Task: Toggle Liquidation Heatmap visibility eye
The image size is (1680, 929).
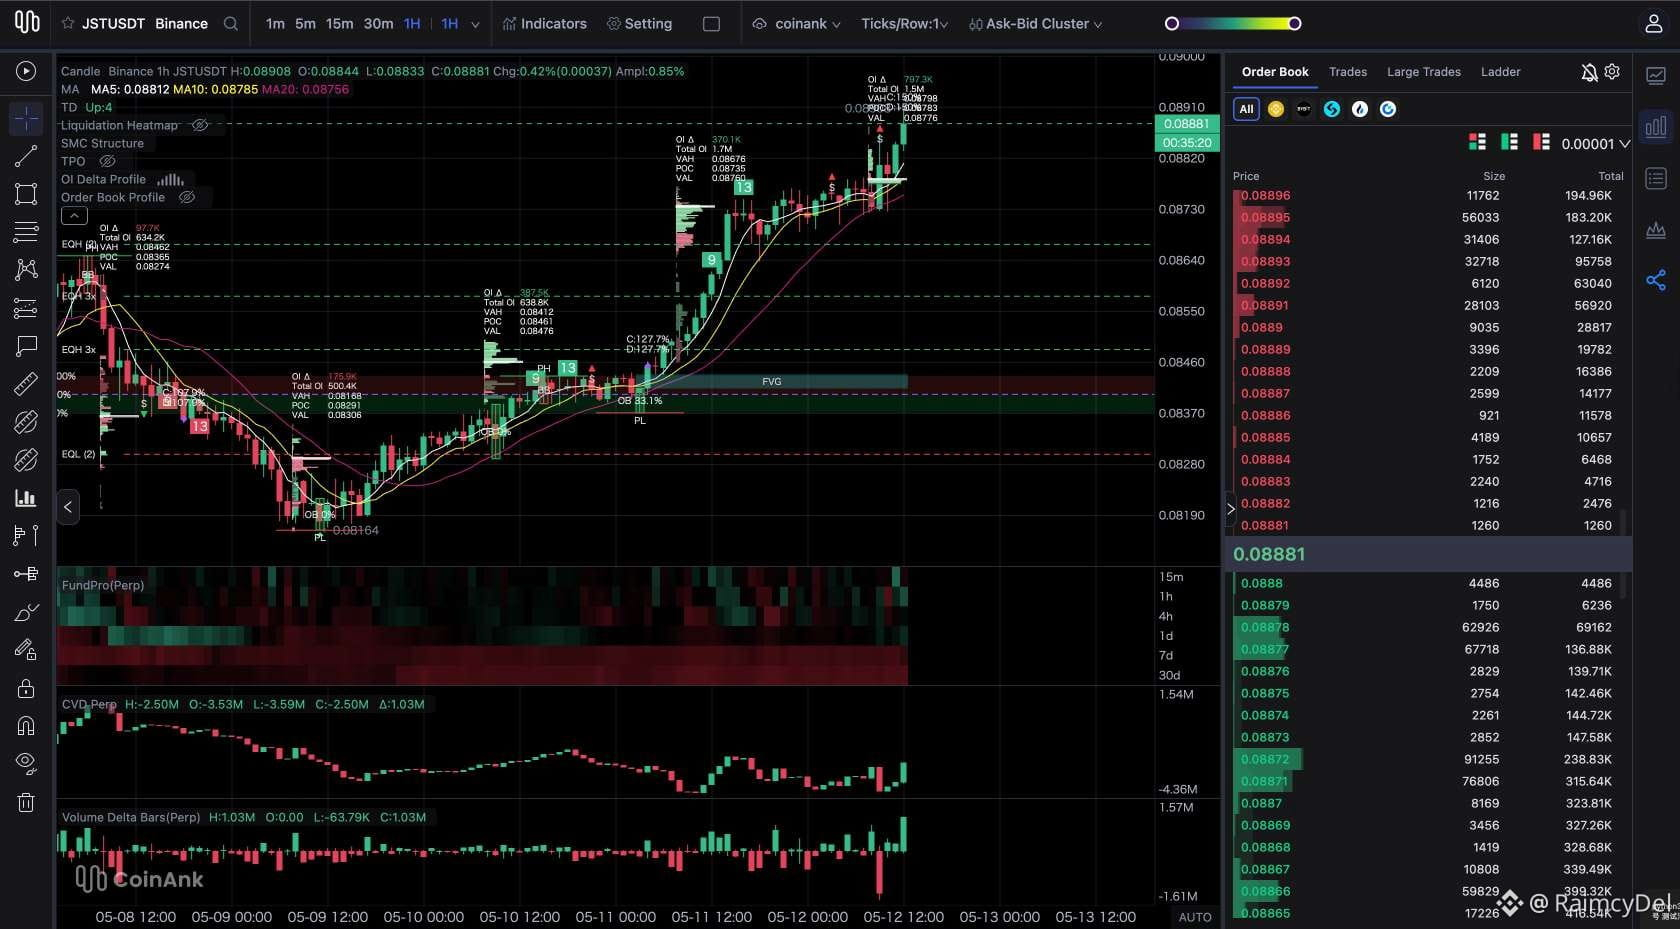Action: (x=200, y=125)
